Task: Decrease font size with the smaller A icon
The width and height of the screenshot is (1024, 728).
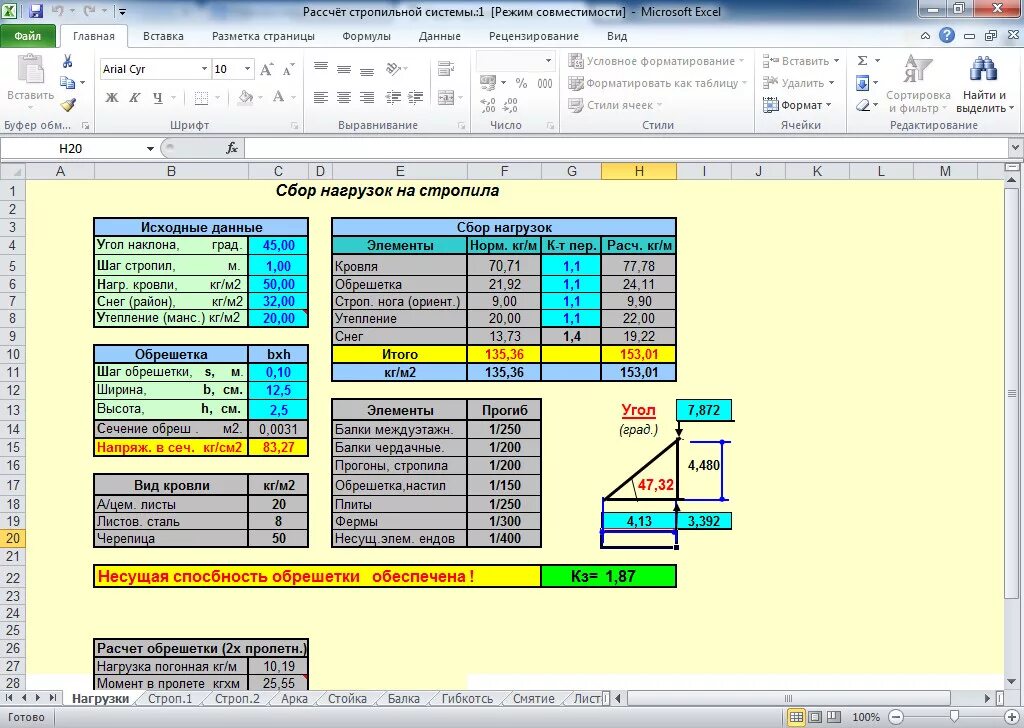Action: point(288,69)
